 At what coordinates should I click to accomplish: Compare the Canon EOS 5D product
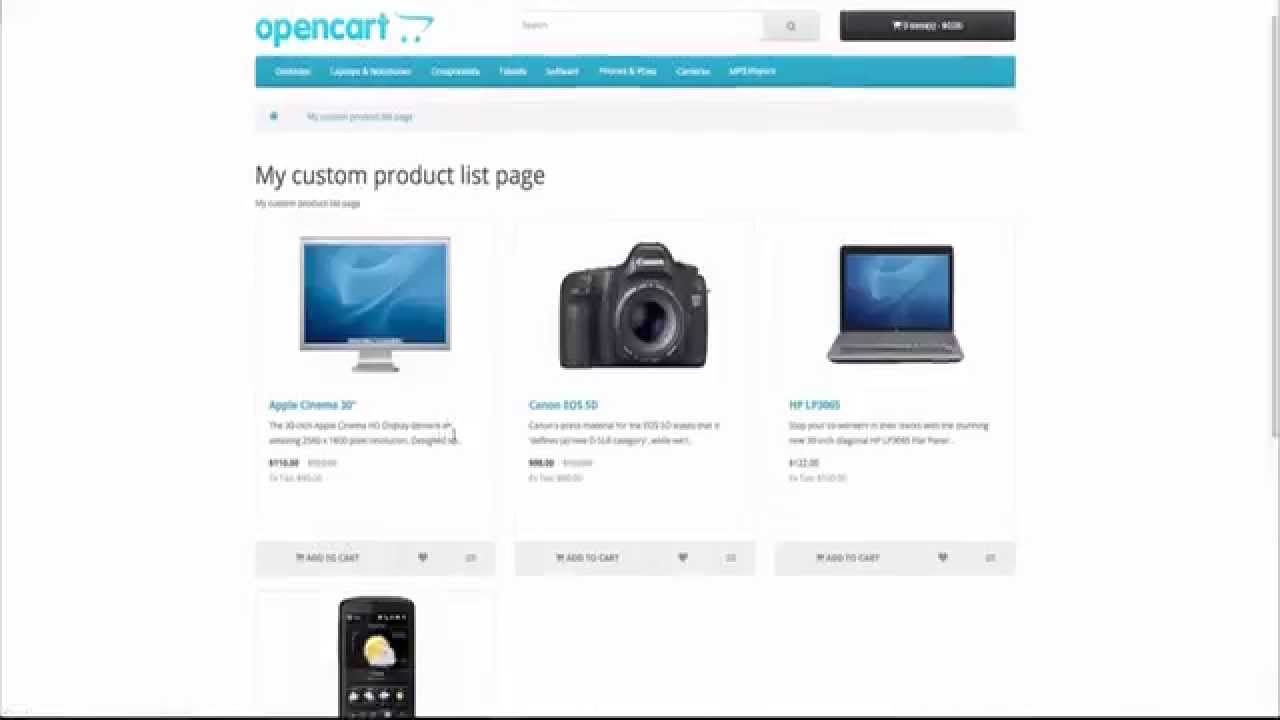pyautogui.click(x=731, y=558)
